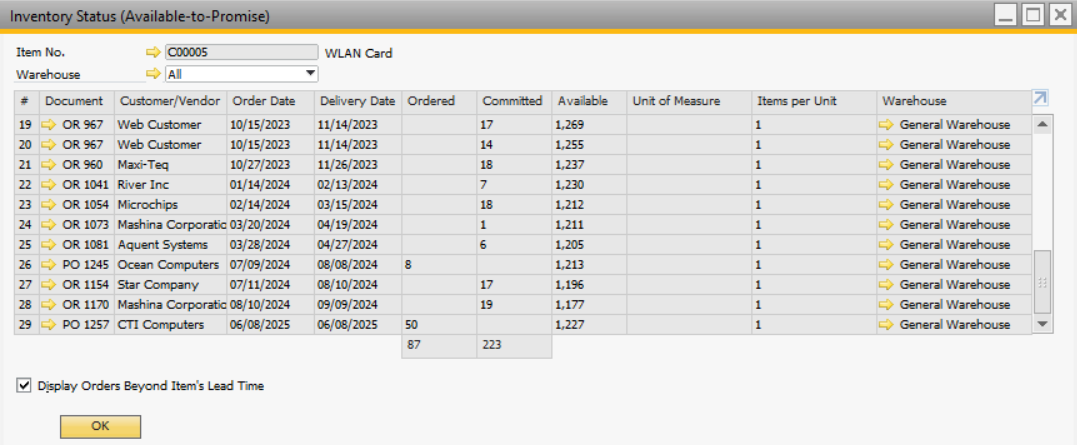Open PO 1245 document link arrow
The image size is (1077, 445).
point(49,264)
